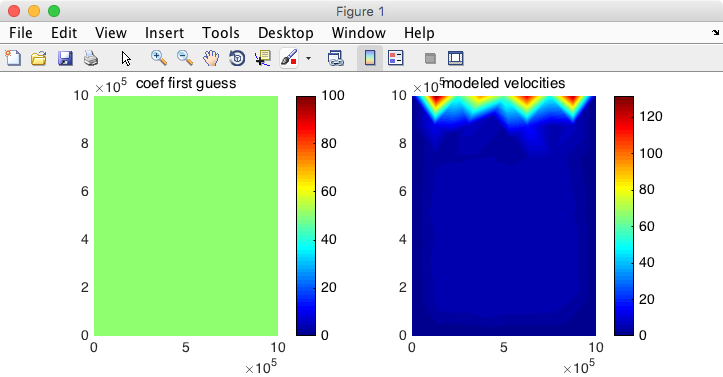723x377 pixels.
Task: Open the Brush color dropdown arrow
Action: click(308, 59)
